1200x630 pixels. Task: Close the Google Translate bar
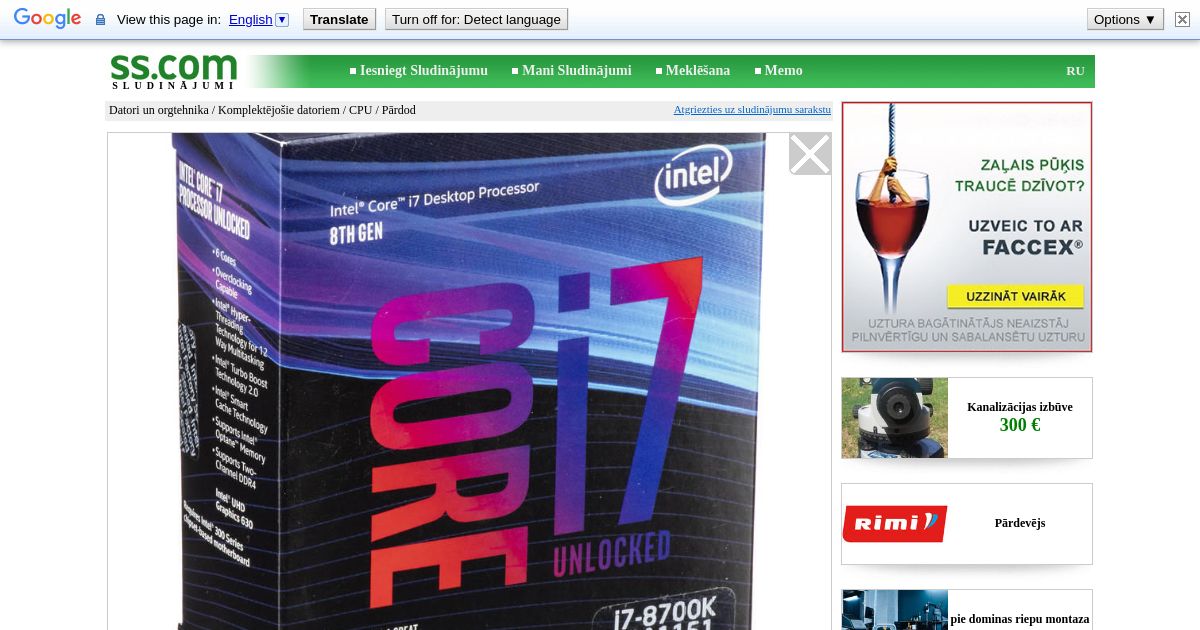click(1182, 19)
